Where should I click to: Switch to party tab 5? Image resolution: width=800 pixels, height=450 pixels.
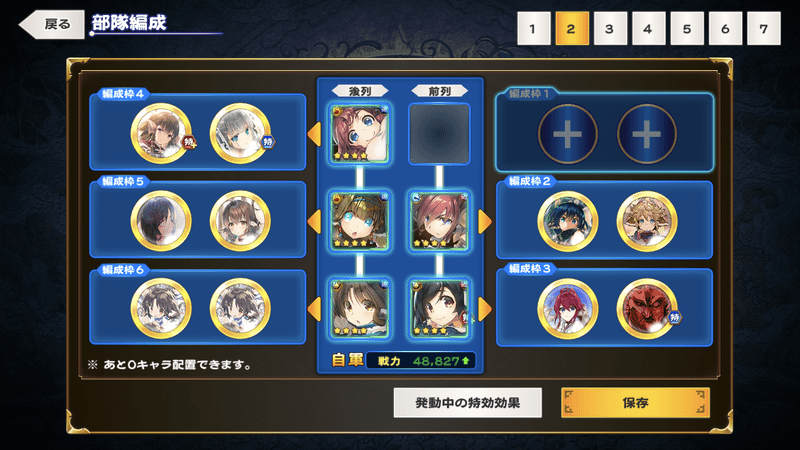(687, 29)
